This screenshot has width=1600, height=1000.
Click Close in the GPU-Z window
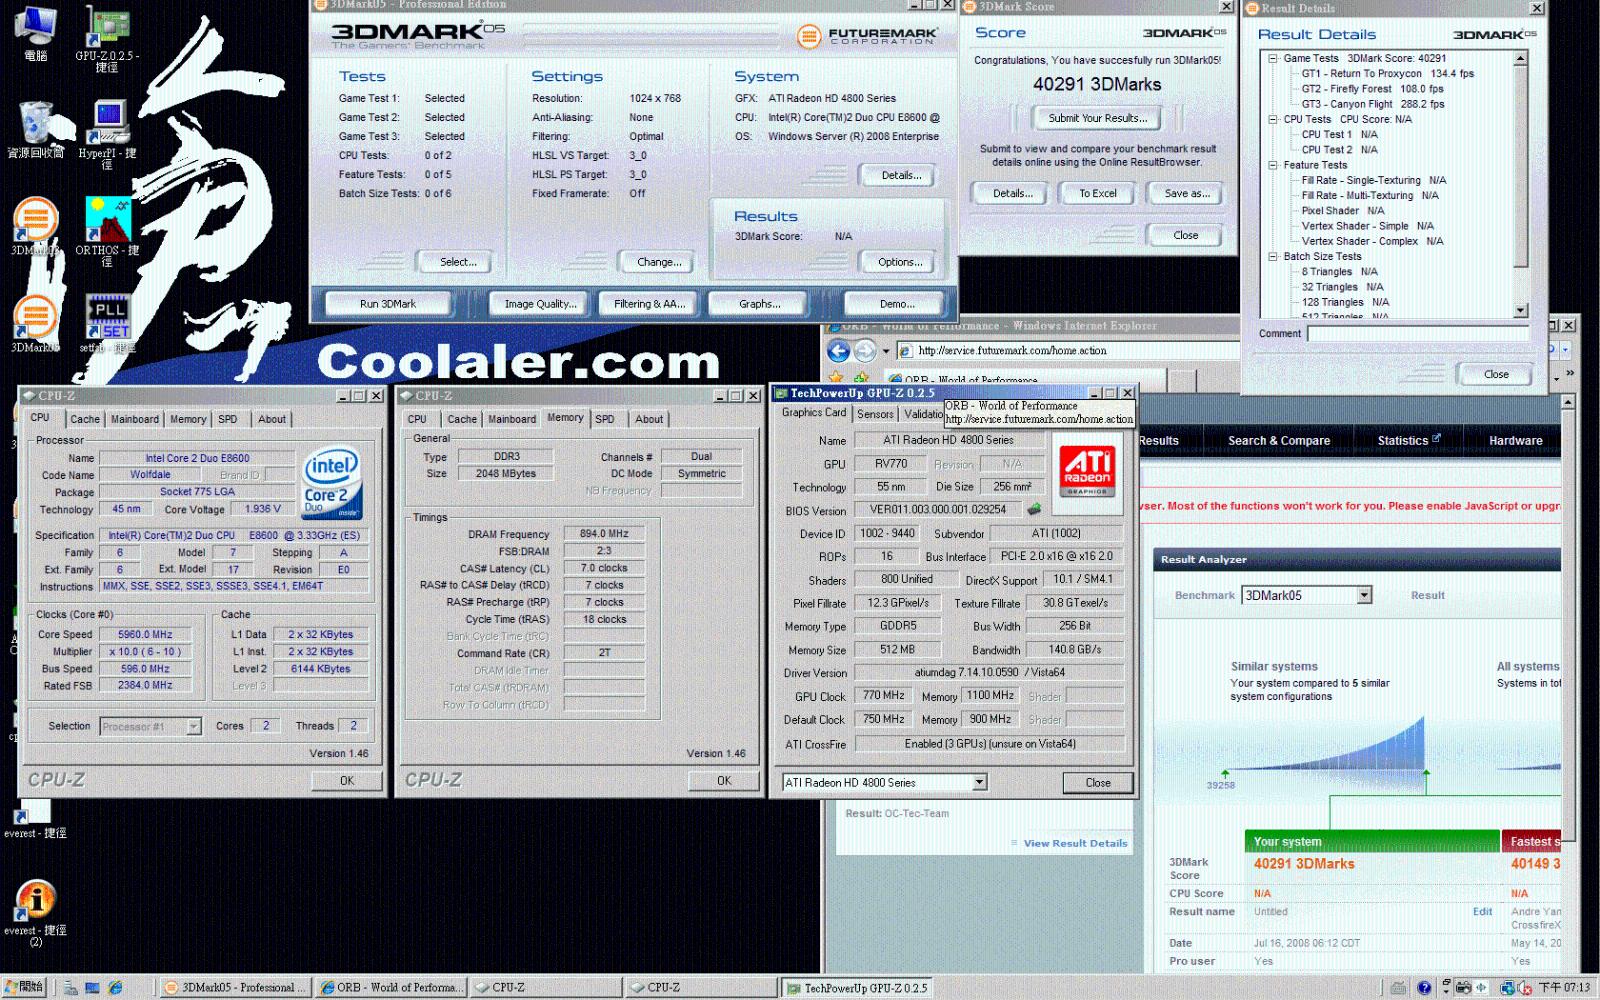pos(1098,783)
